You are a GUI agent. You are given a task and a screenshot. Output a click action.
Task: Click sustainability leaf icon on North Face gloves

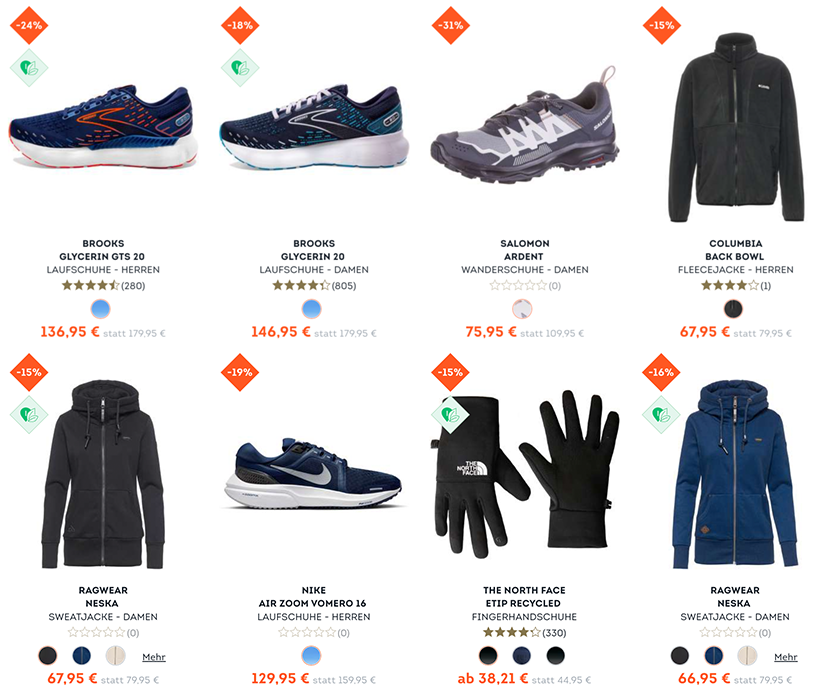[451, 415]
